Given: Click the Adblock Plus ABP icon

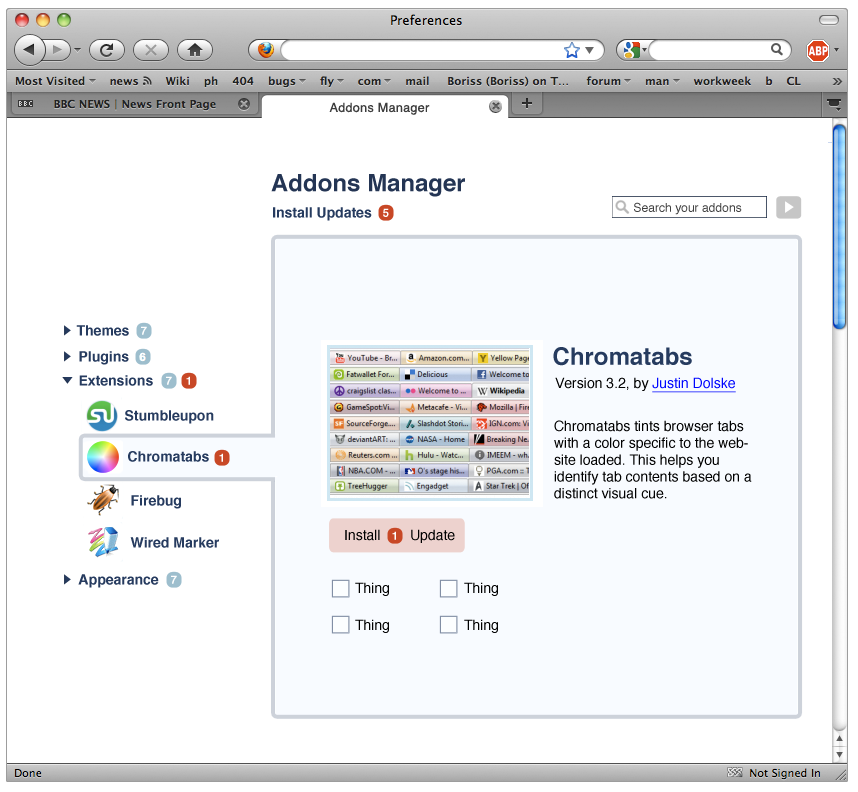Looking at the screenshot, I should point(818,51).
